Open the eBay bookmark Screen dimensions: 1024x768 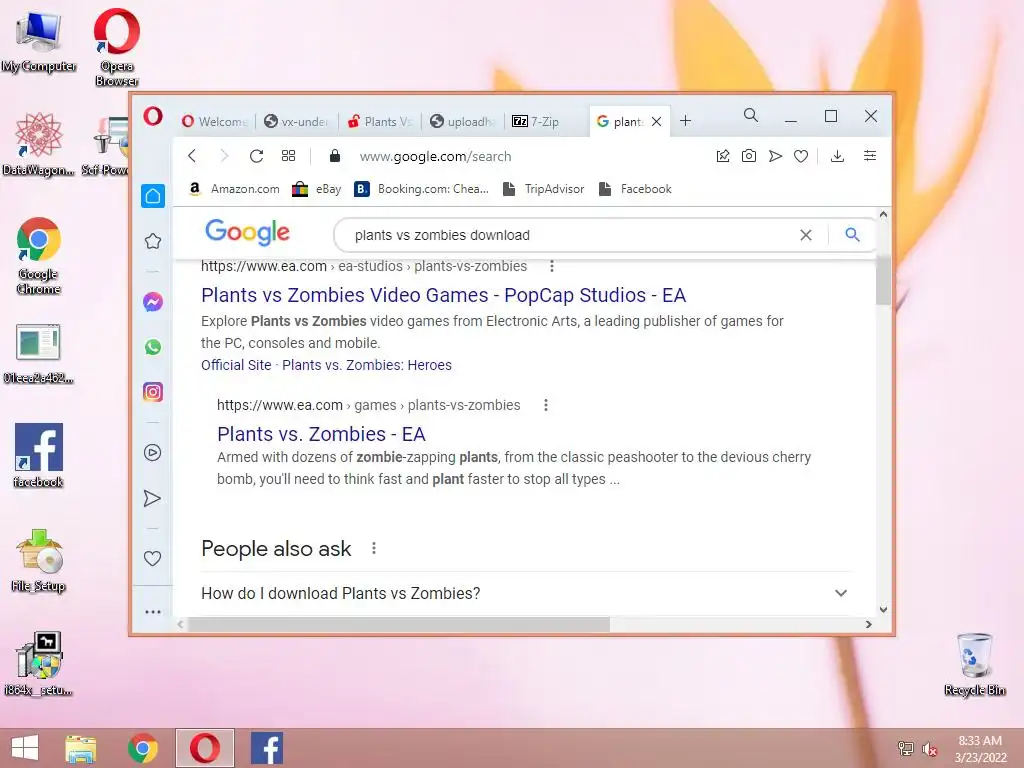[317, 189]
